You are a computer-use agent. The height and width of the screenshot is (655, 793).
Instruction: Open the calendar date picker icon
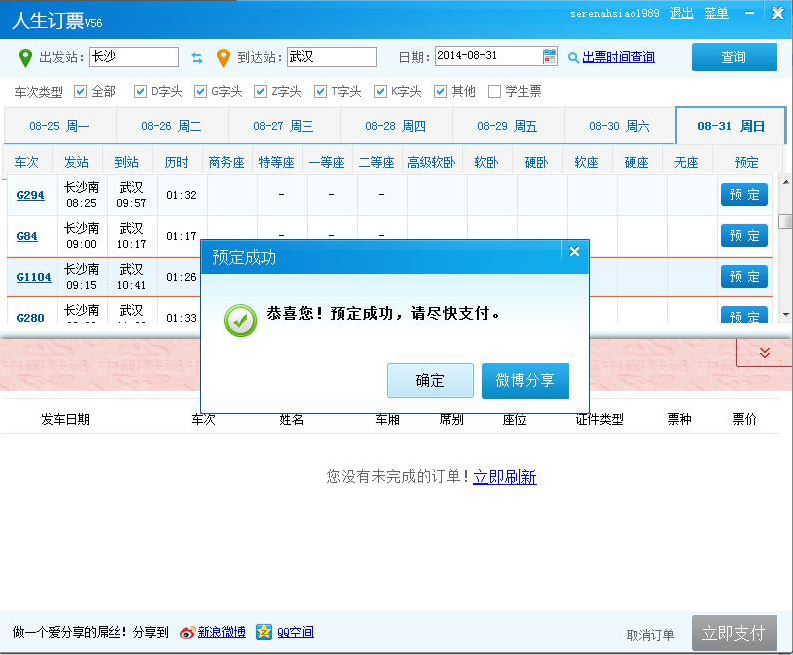coord(550,57)
